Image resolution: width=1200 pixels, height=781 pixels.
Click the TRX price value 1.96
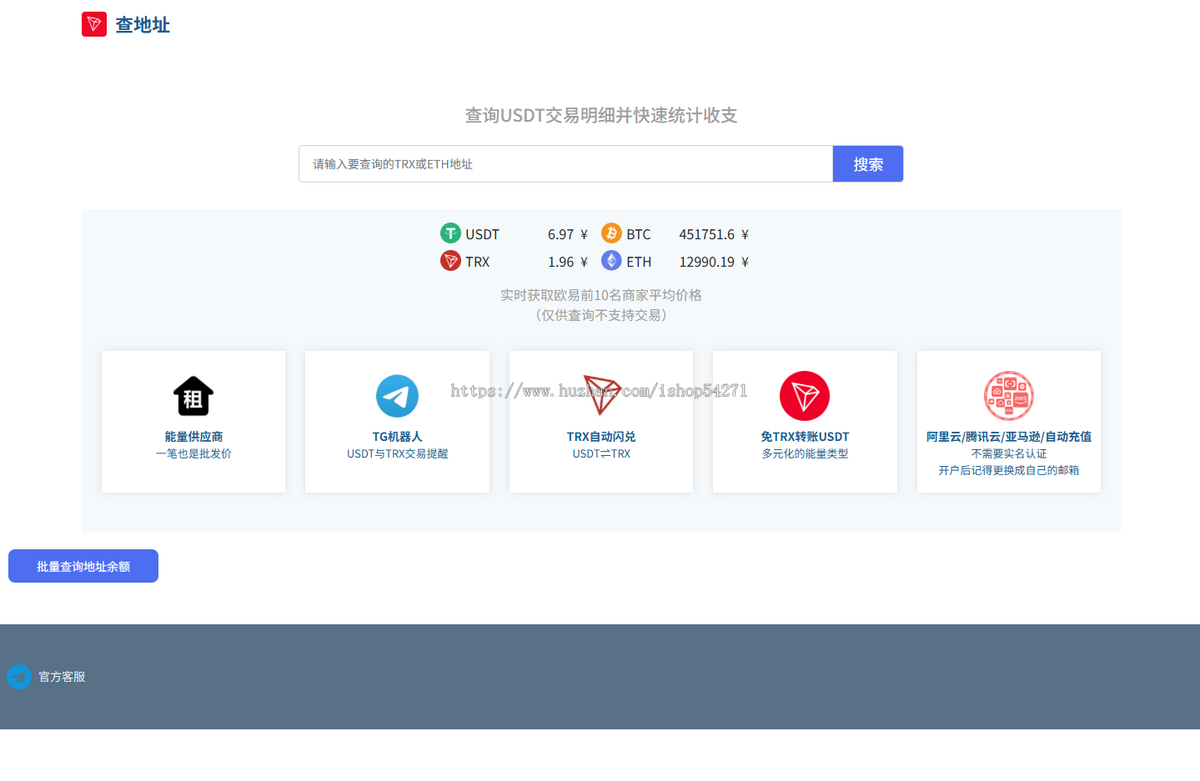561,262
